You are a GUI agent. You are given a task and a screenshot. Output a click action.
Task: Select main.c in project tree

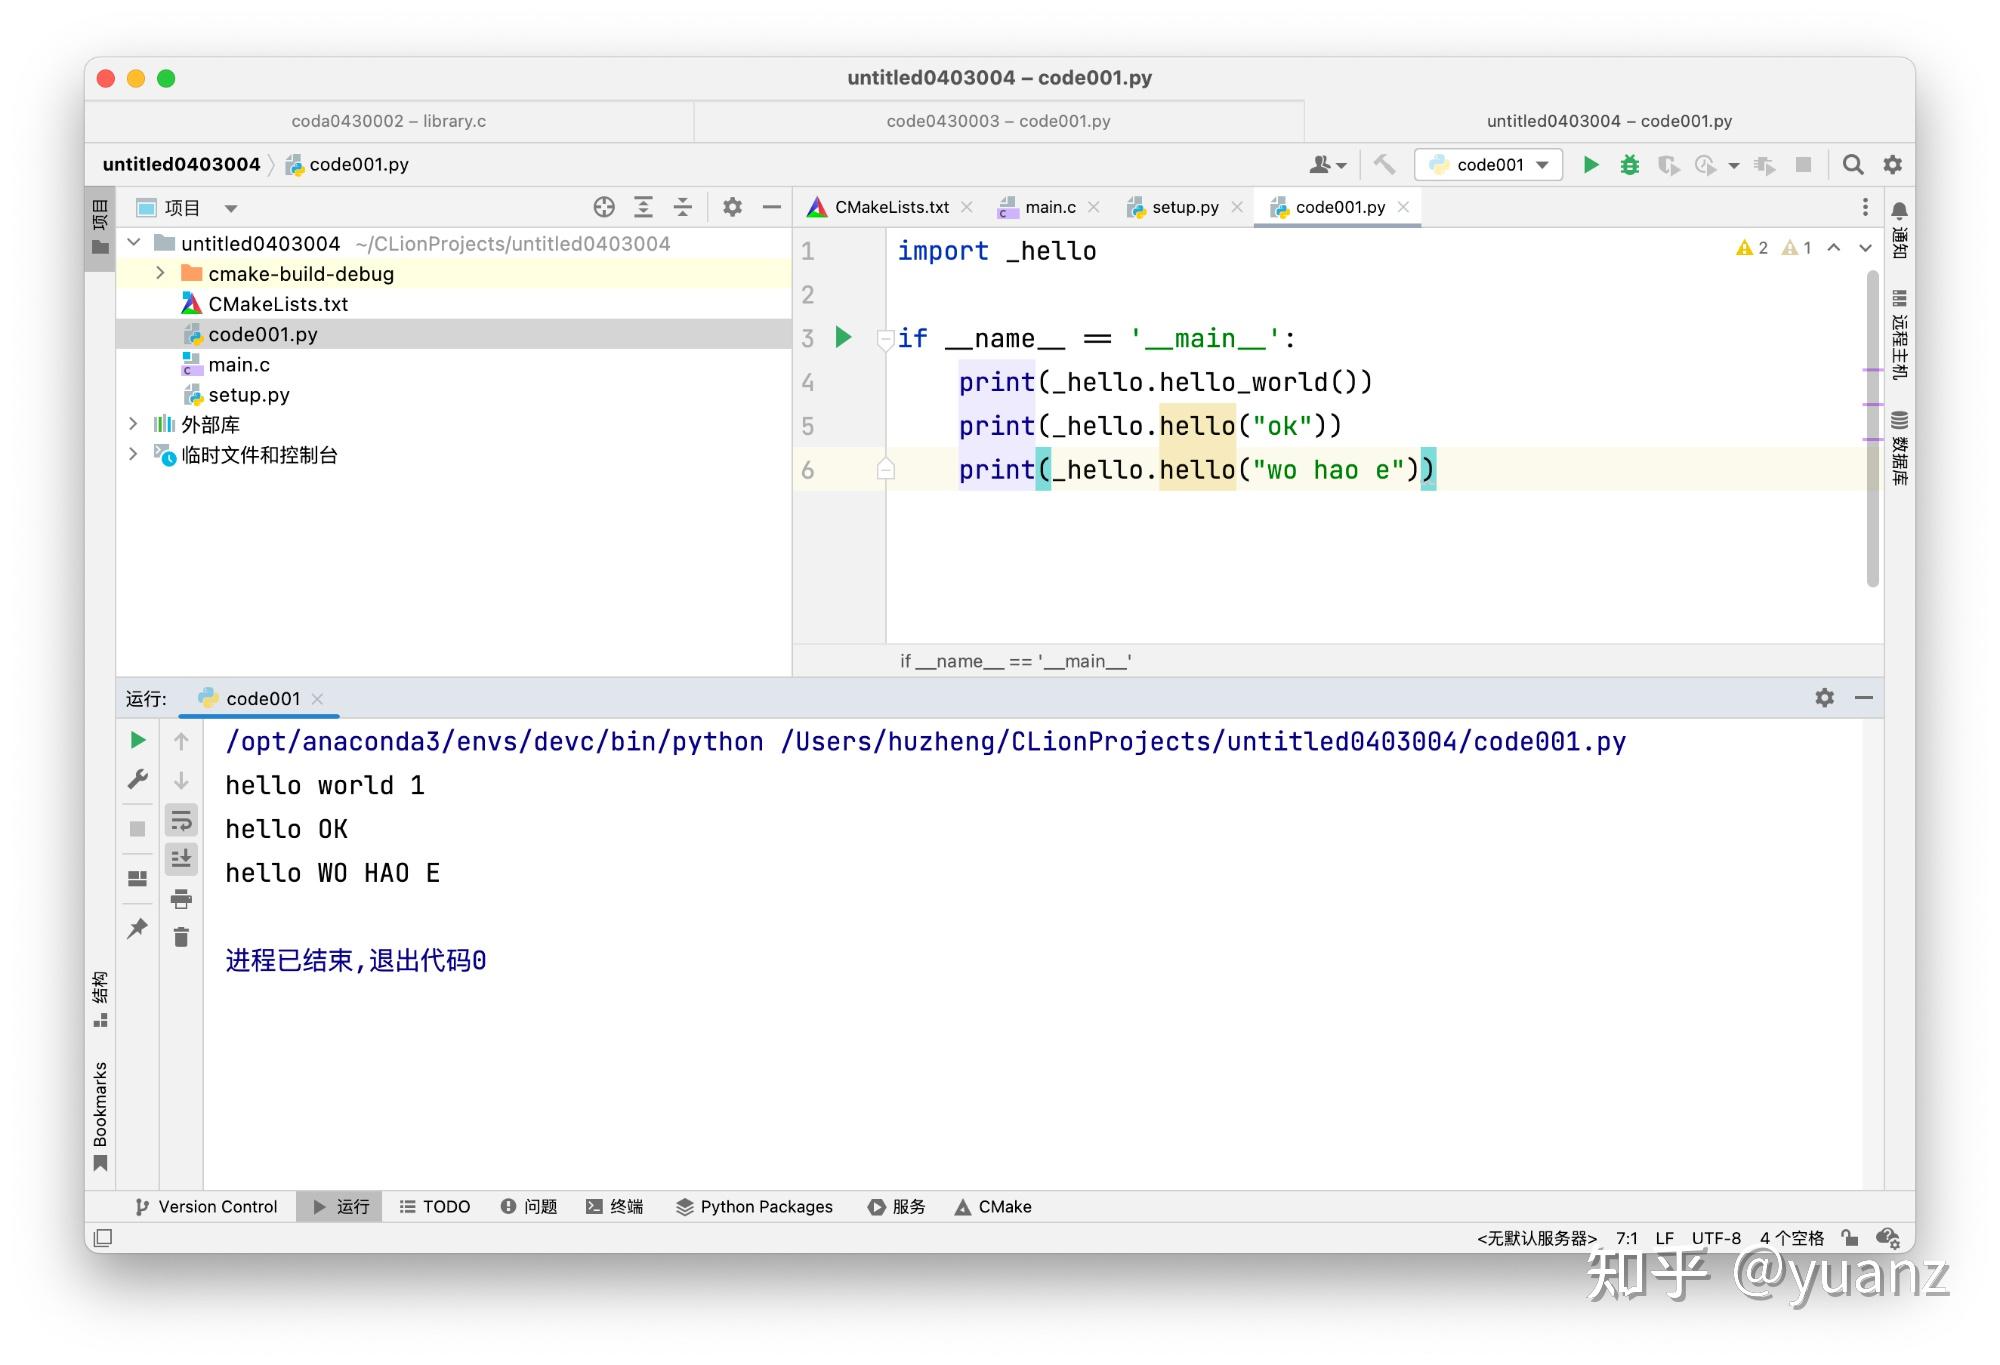(x=239, y=365)
